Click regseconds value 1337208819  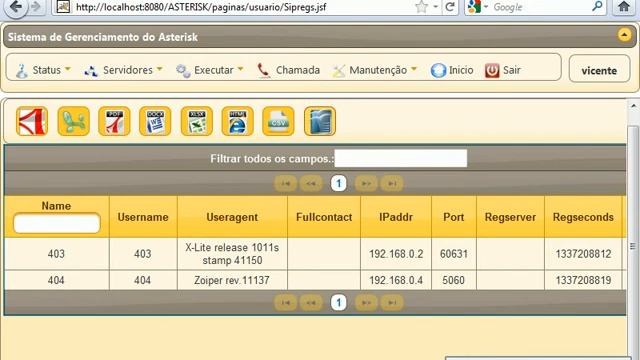click(583, 280)
